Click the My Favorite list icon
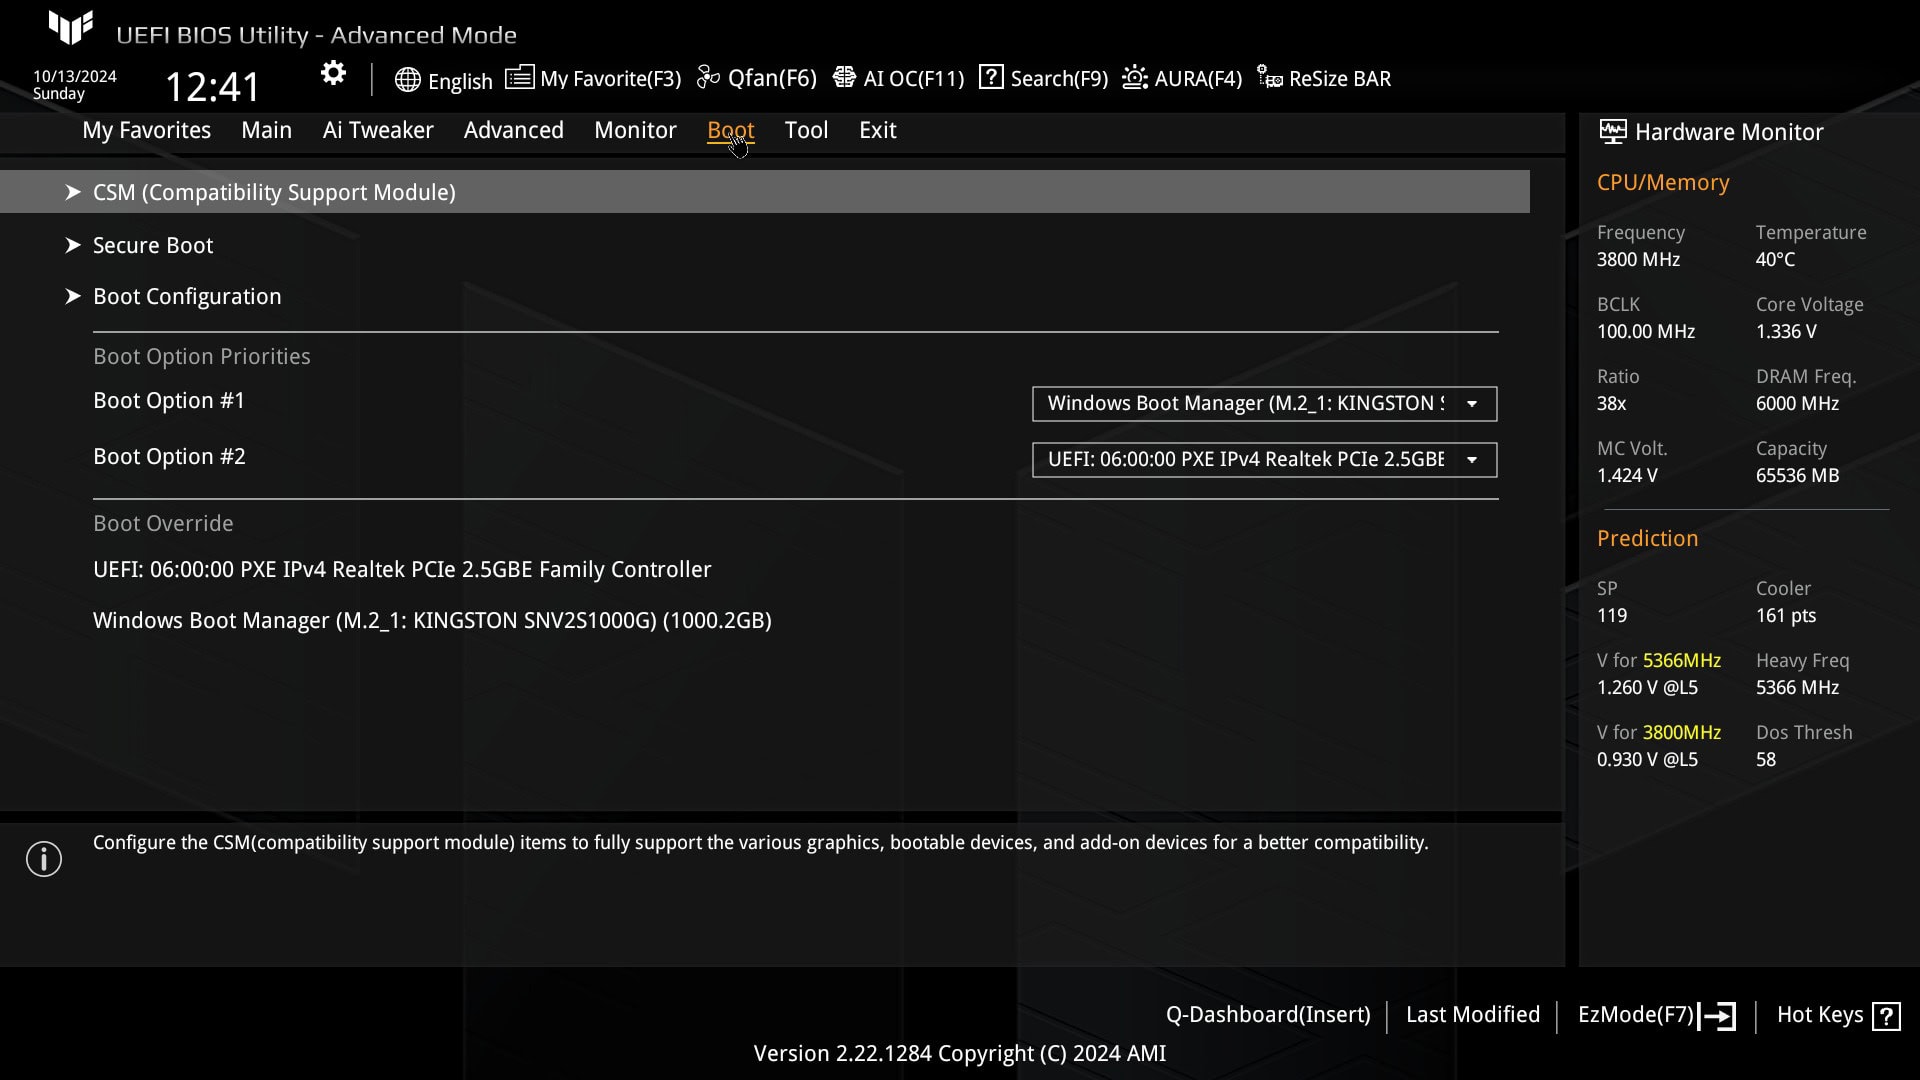The height and width of the screenshot is (1080, 1920). pyautogui.click(x=519, y=78)
